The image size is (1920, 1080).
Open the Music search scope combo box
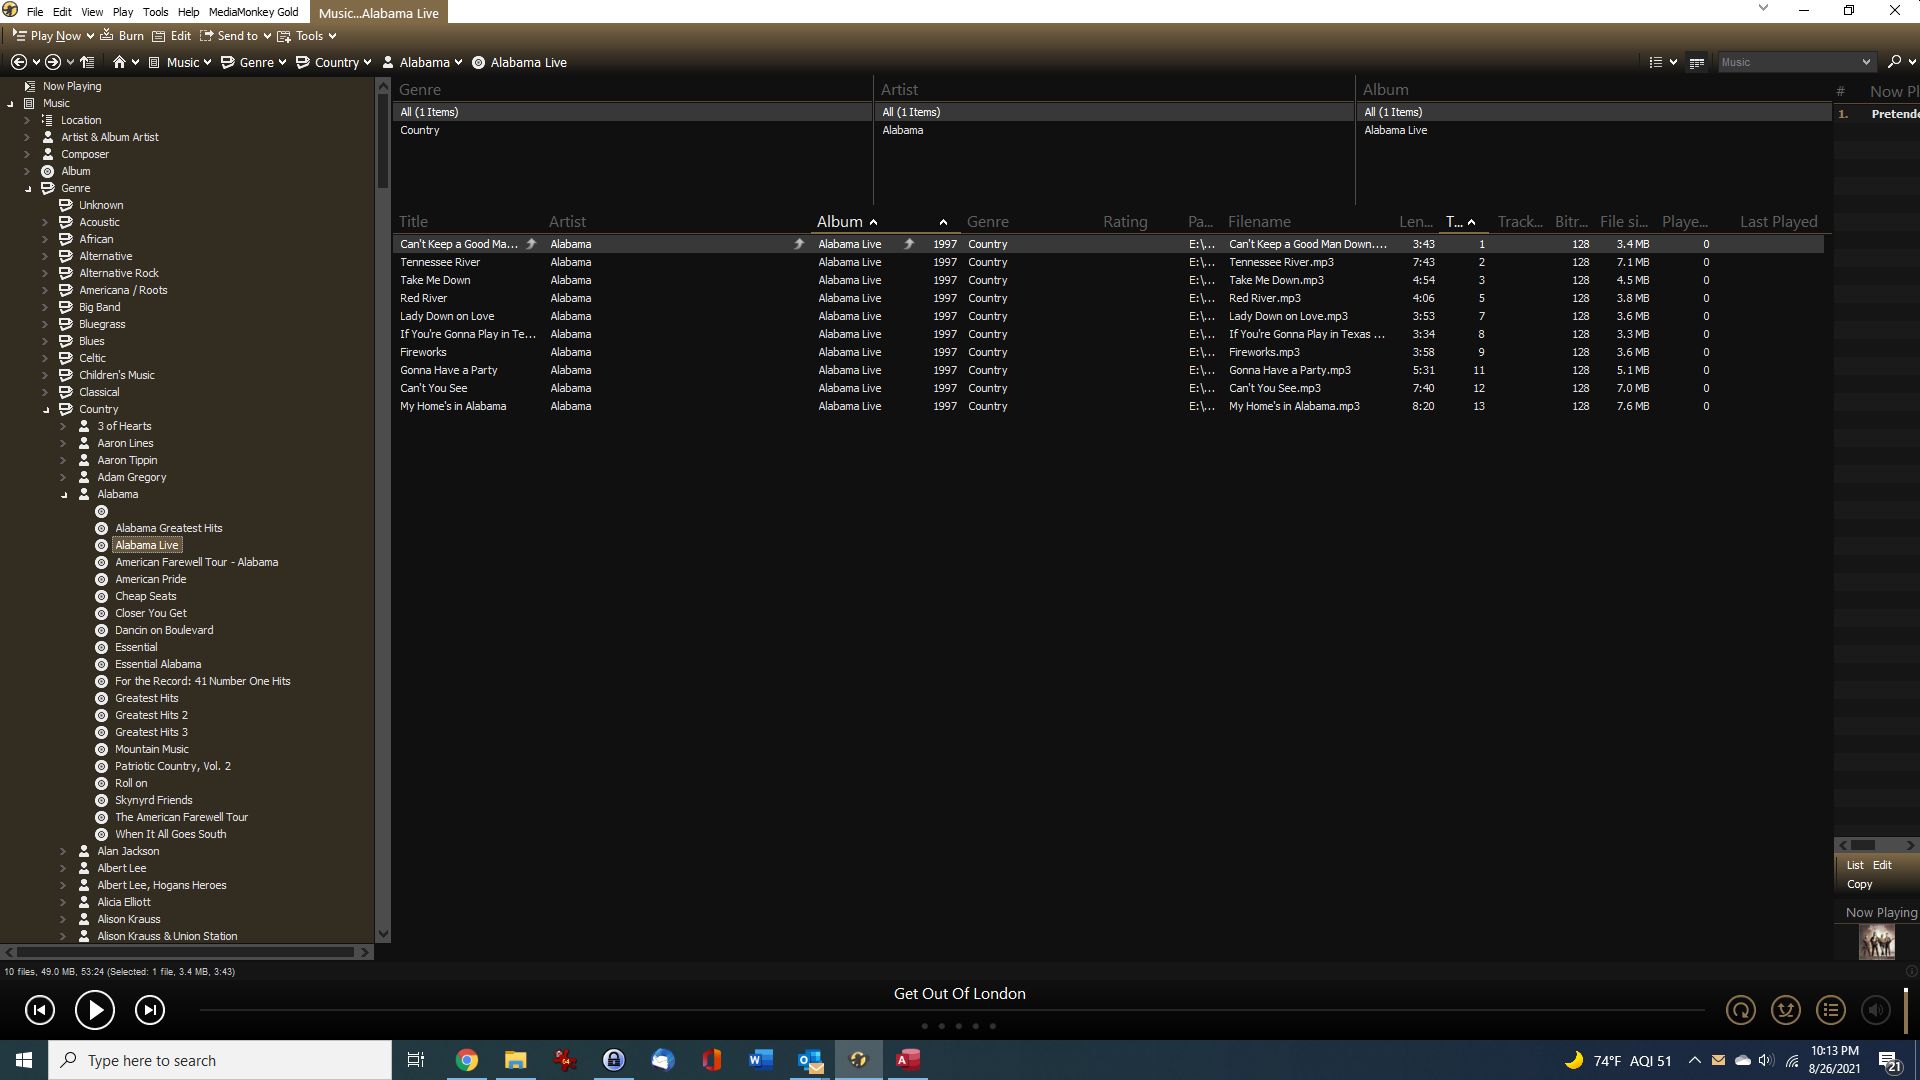[1796, 62]
